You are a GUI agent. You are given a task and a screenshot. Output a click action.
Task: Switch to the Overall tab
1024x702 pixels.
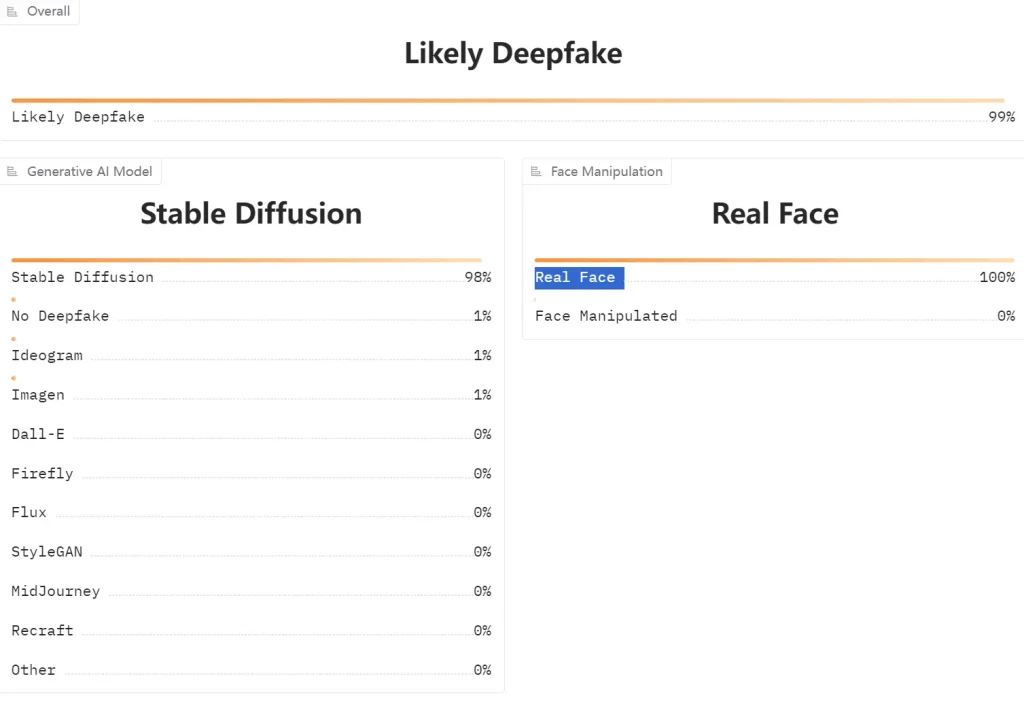40,11
